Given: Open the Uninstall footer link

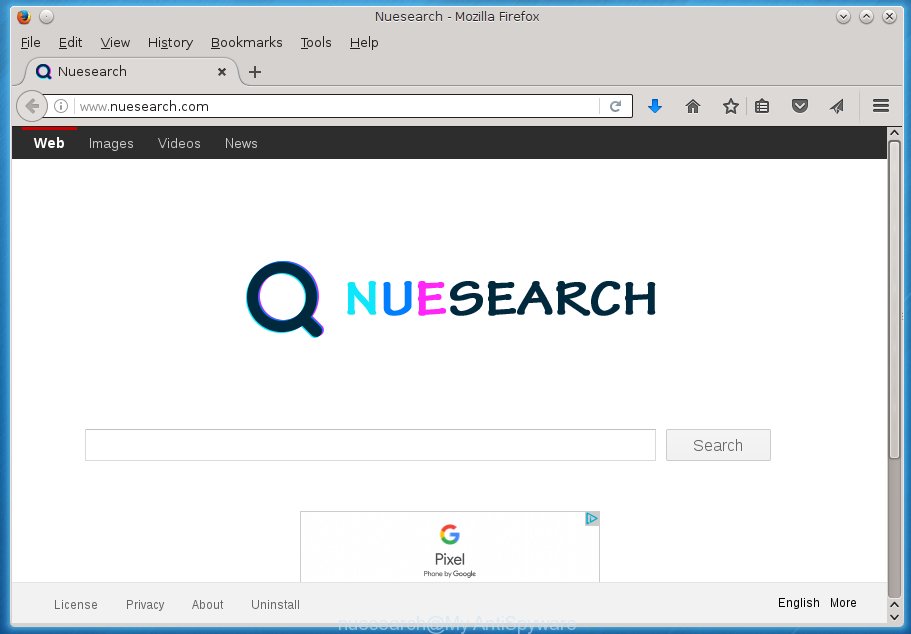Looking at the screenshot, I should click(x=275, y=604).
